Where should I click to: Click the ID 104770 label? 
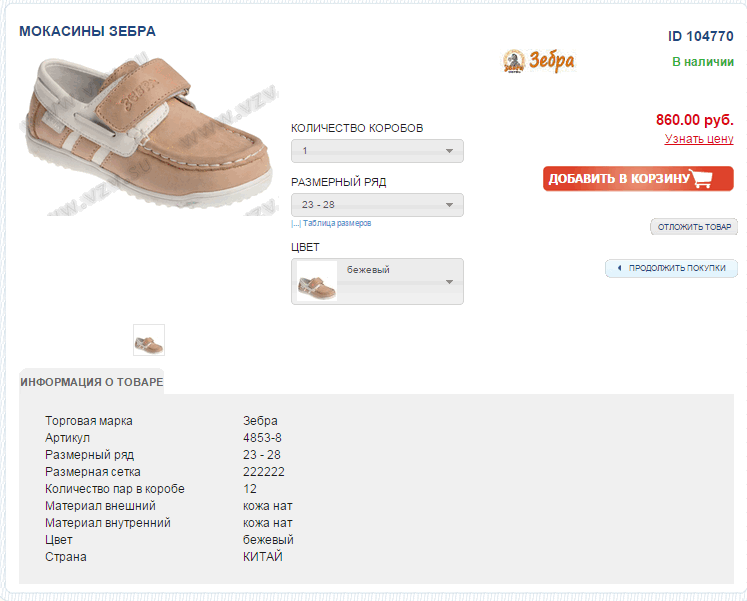[x=700, y=36]
